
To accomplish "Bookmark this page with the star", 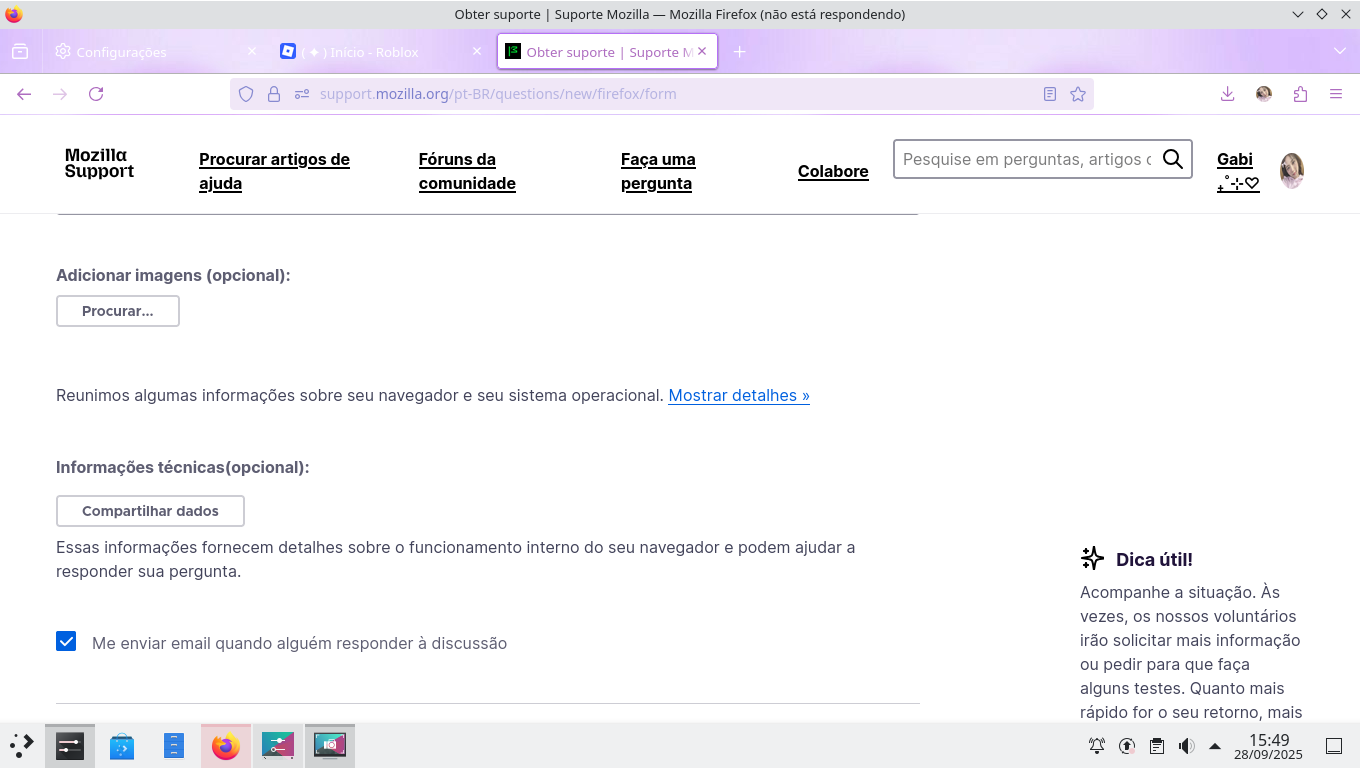I will click(1078, 94).
